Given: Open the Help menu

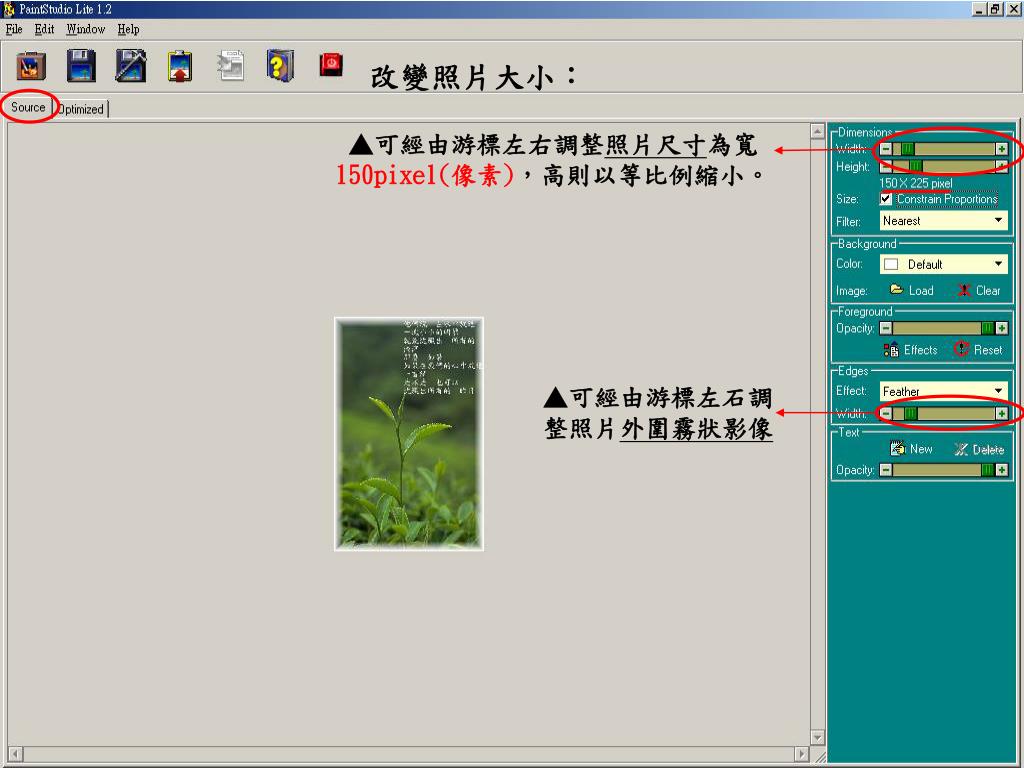Looking at the screenshot, I should 128,29.
